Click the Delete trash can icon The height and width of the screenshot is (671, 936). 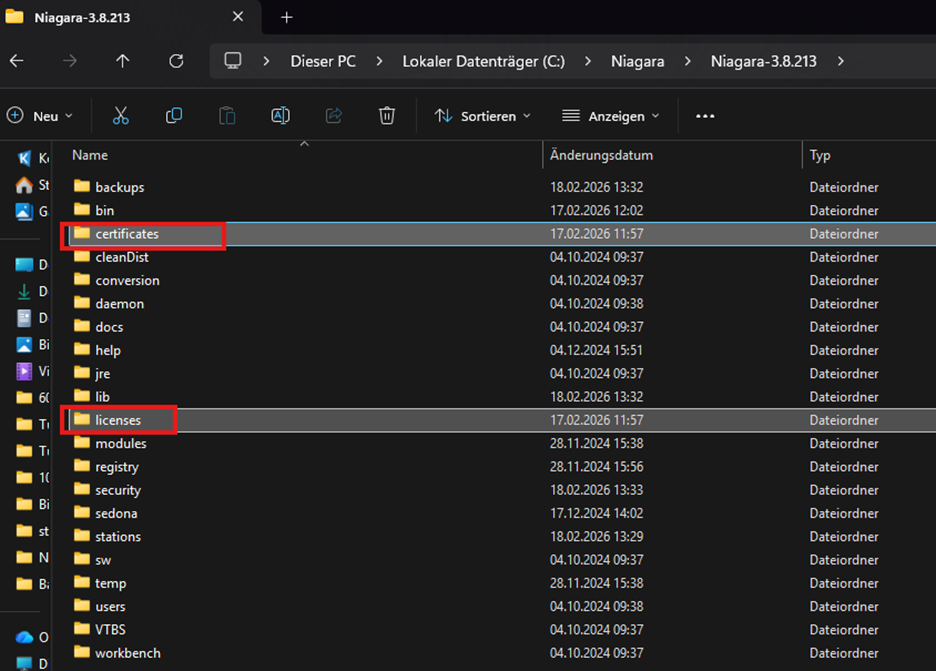387,116
